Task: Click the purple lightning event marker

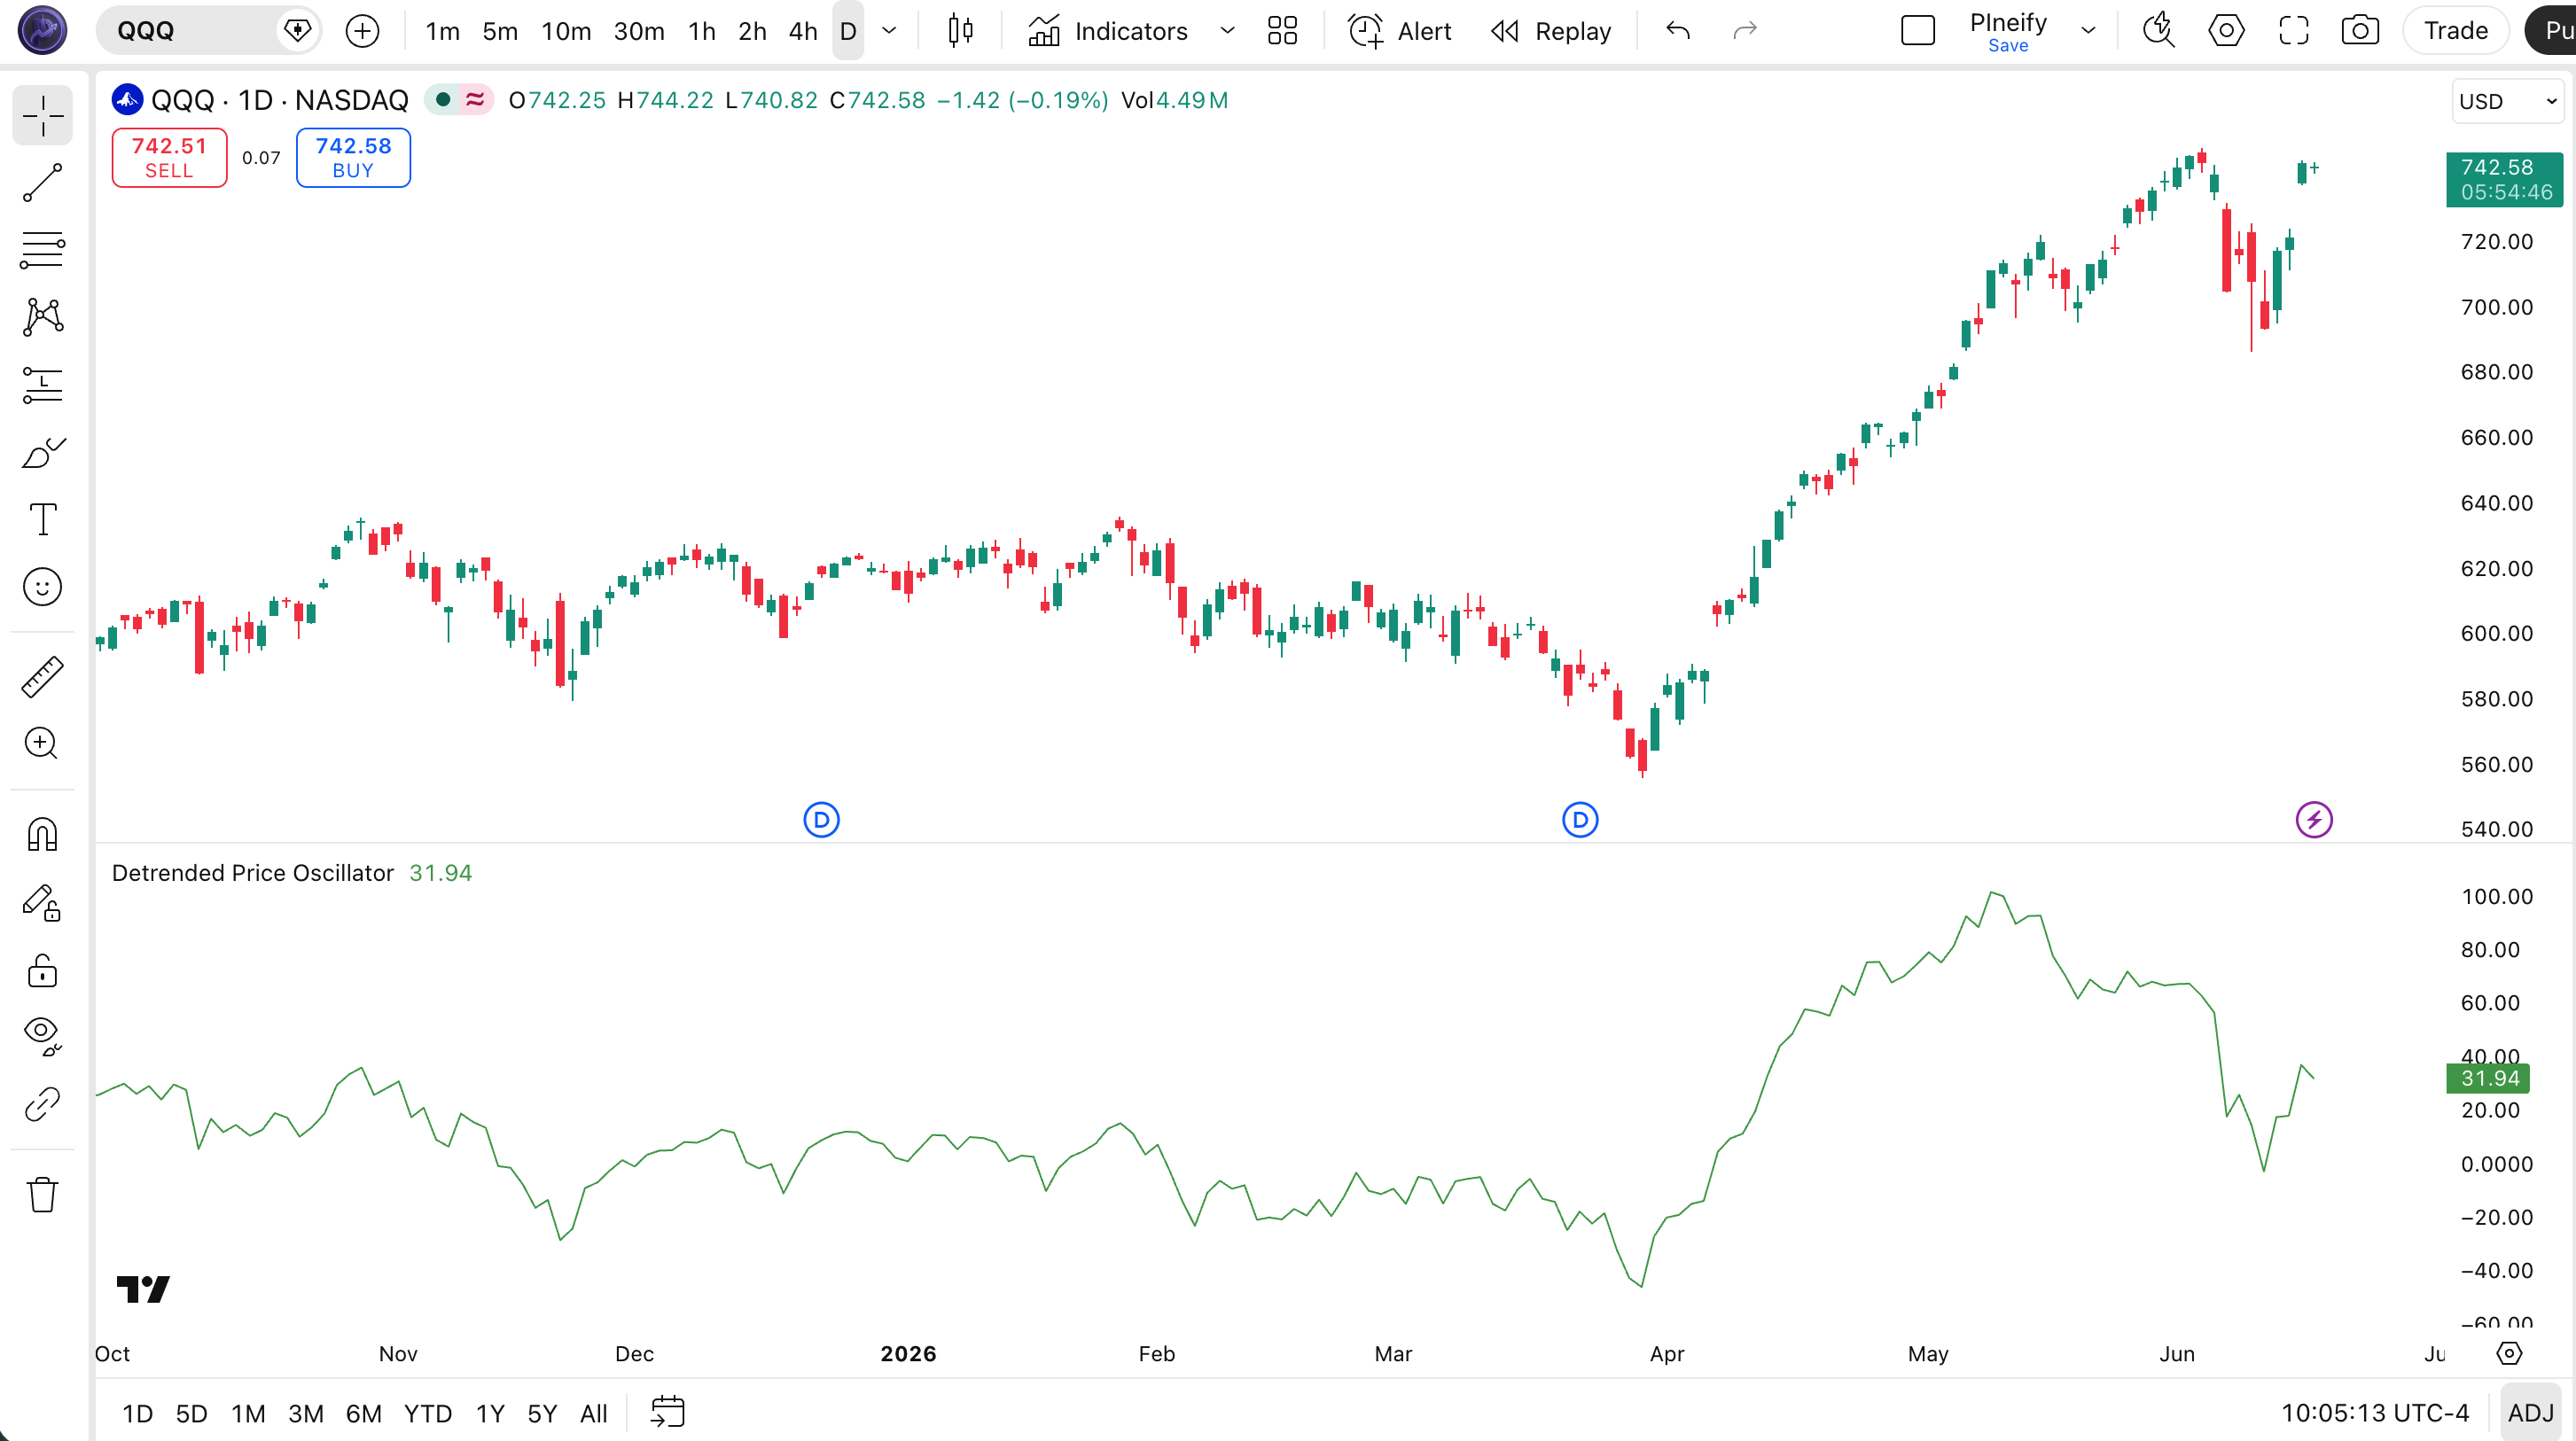Action: pos(2314,820)
